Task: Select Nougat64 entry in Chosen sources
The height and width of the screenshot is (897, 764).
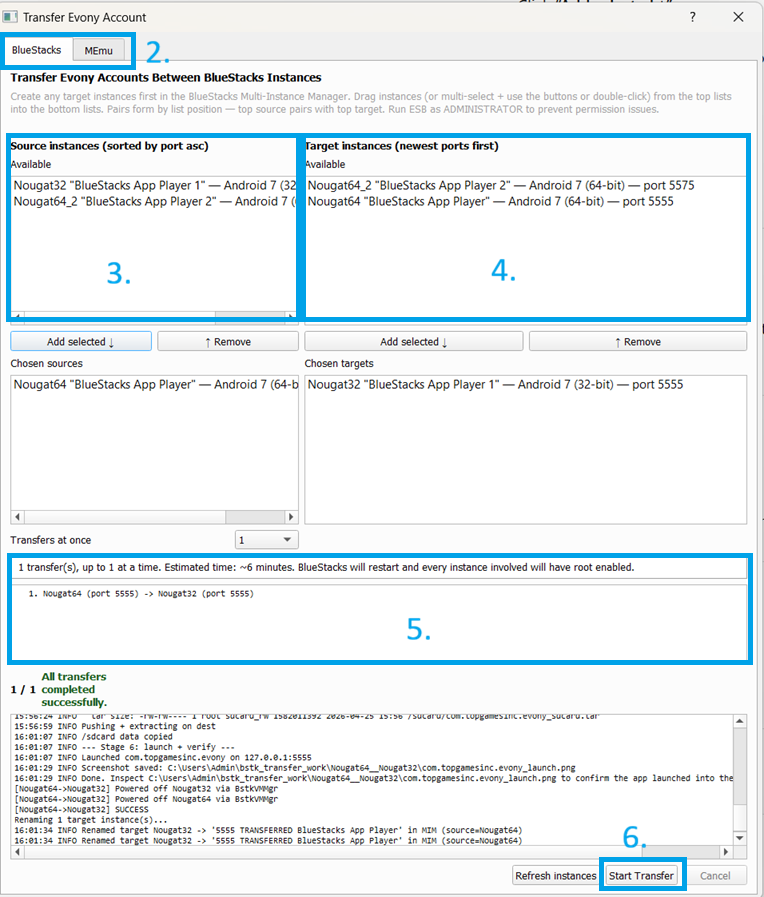Action: (x=154, y=384)
